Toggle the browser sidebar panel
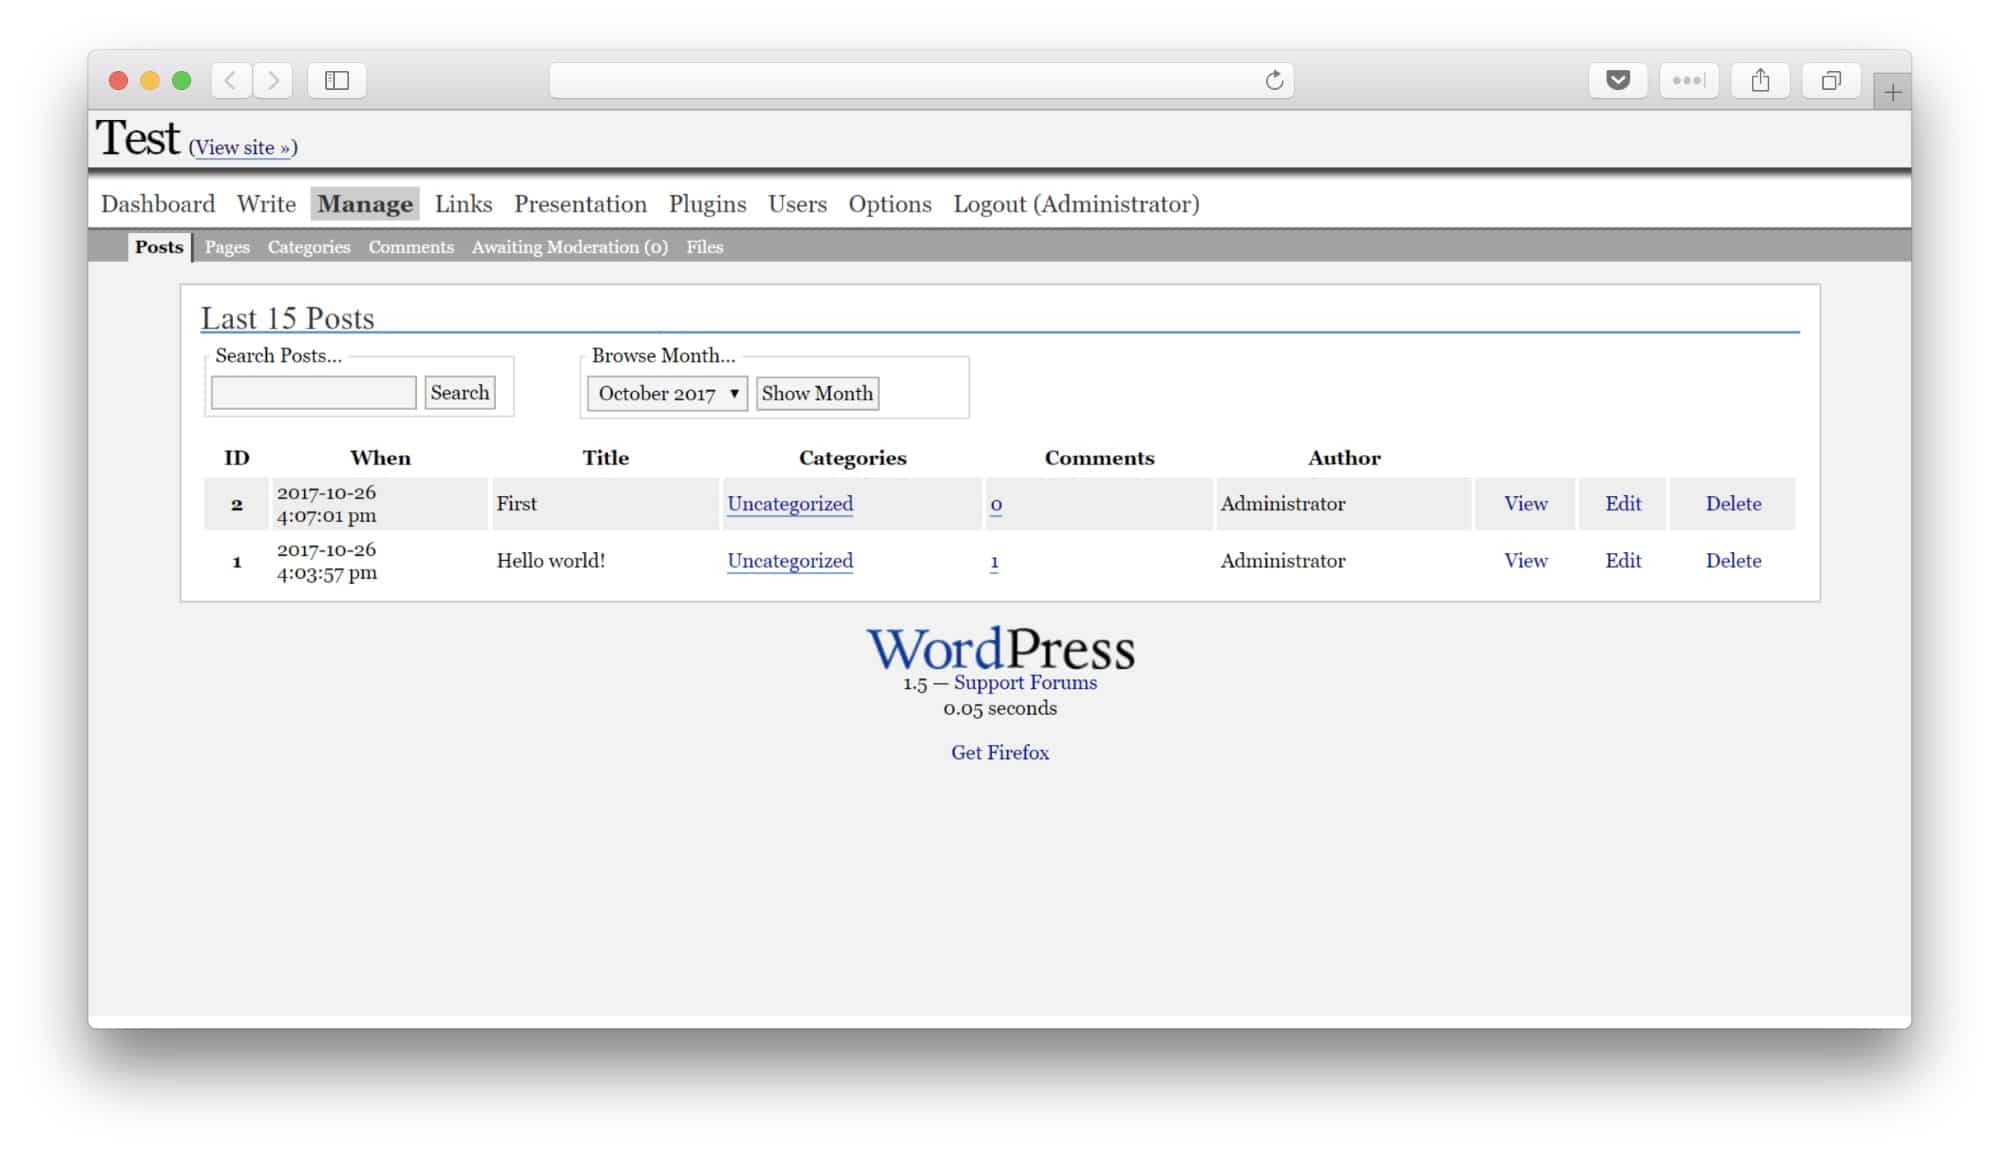 [x=337, y=81]
